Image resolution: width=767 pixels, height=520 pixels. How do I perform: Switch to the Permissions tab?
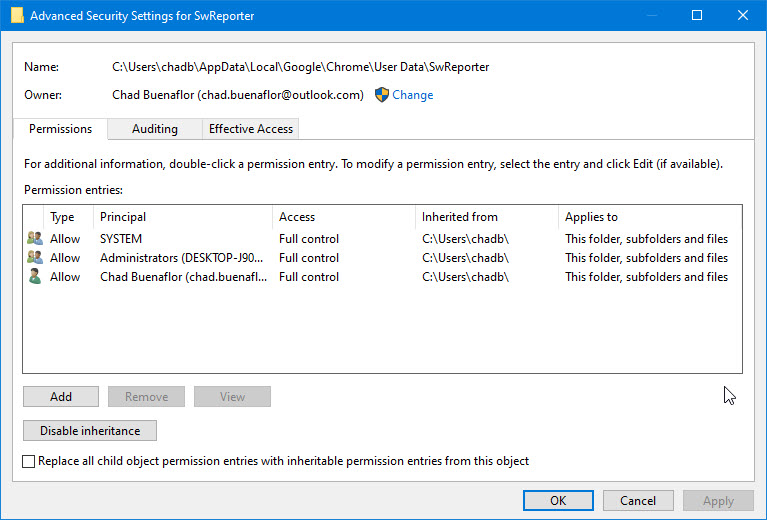[60, 129]
